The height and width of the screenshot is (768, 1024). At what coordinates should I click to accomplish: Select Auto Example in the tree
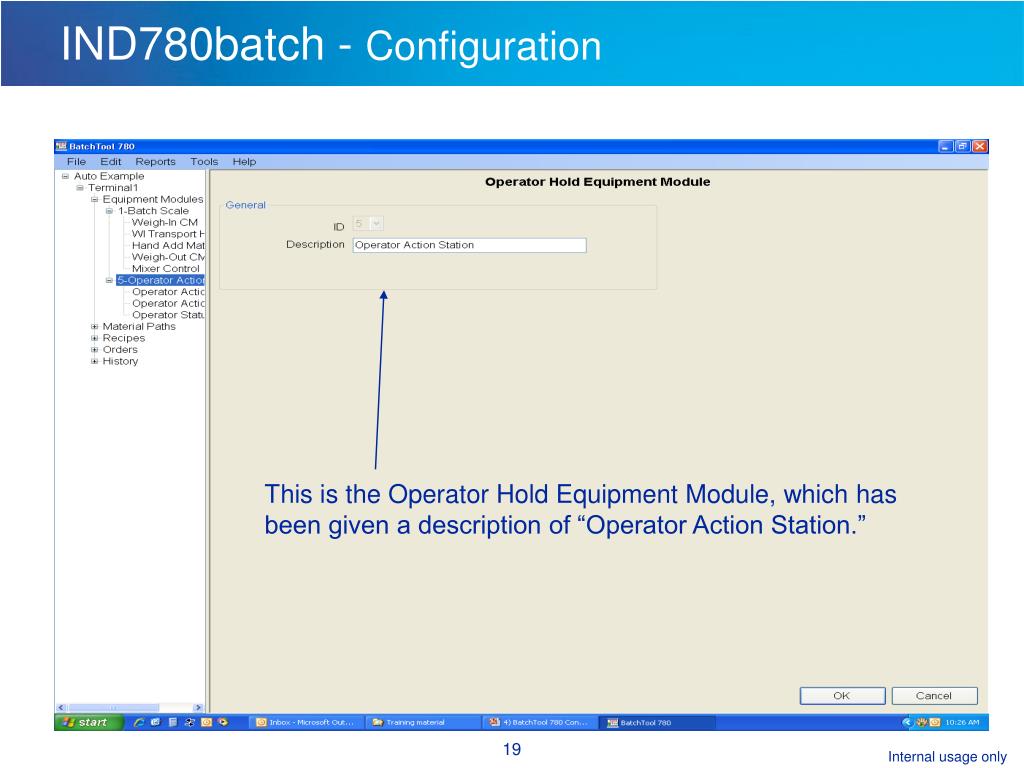109,176
